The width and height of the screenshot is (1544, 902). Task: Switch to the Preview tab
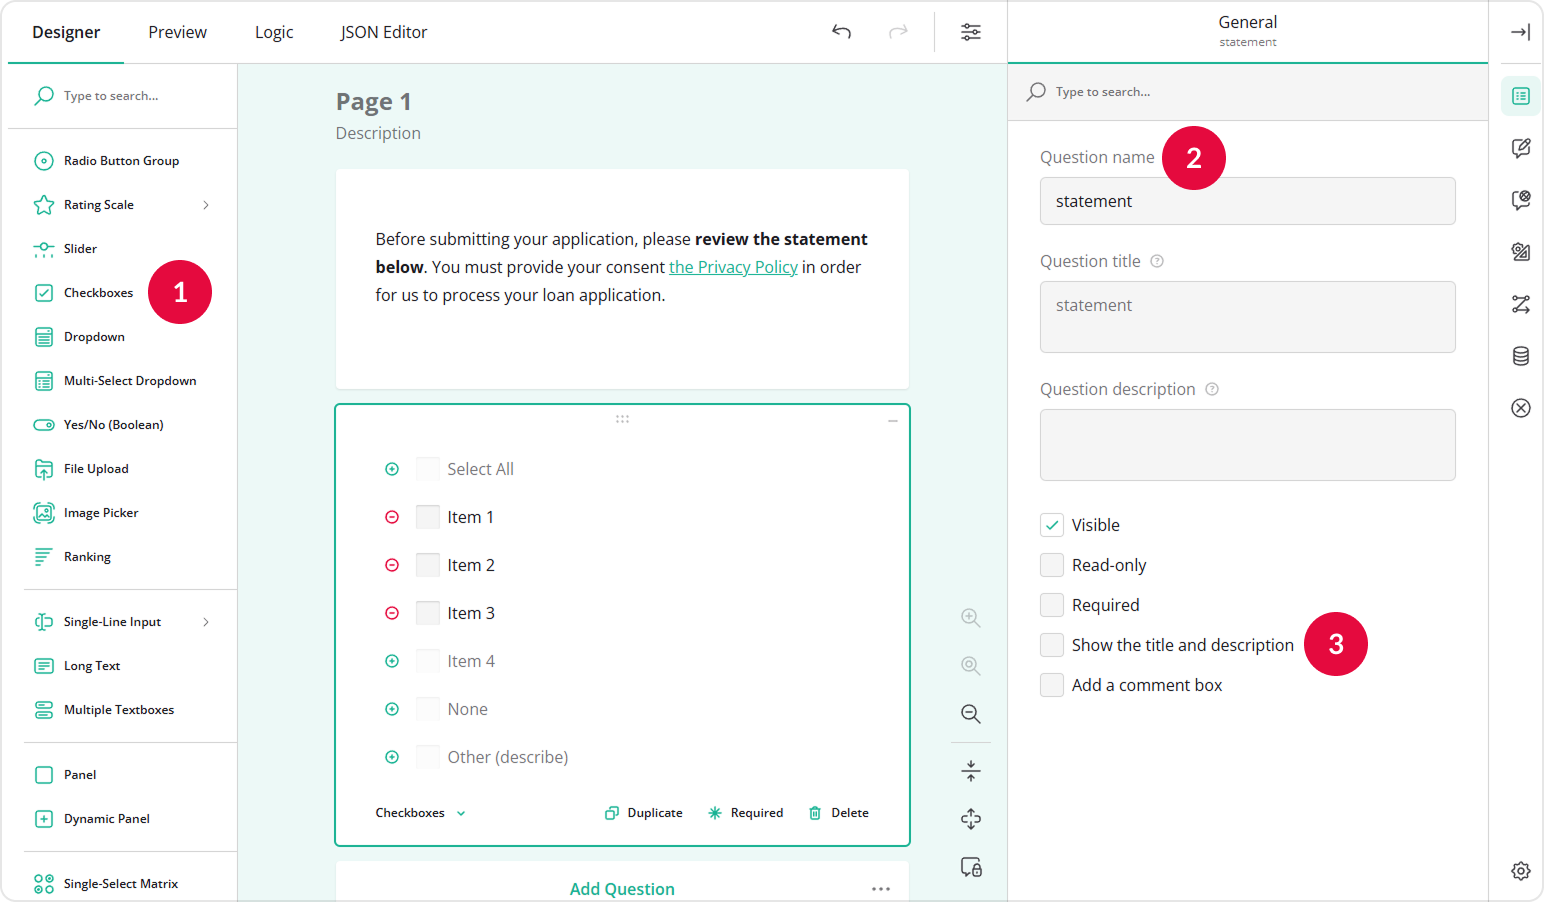(x=177, y=31)
